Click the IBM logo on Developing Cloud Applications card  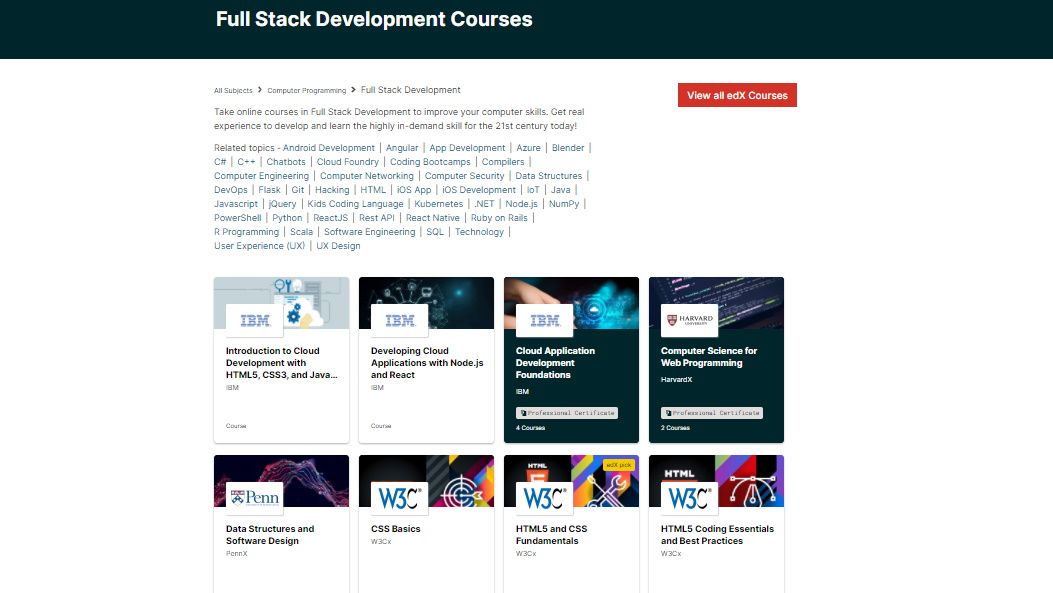[399, 320]
